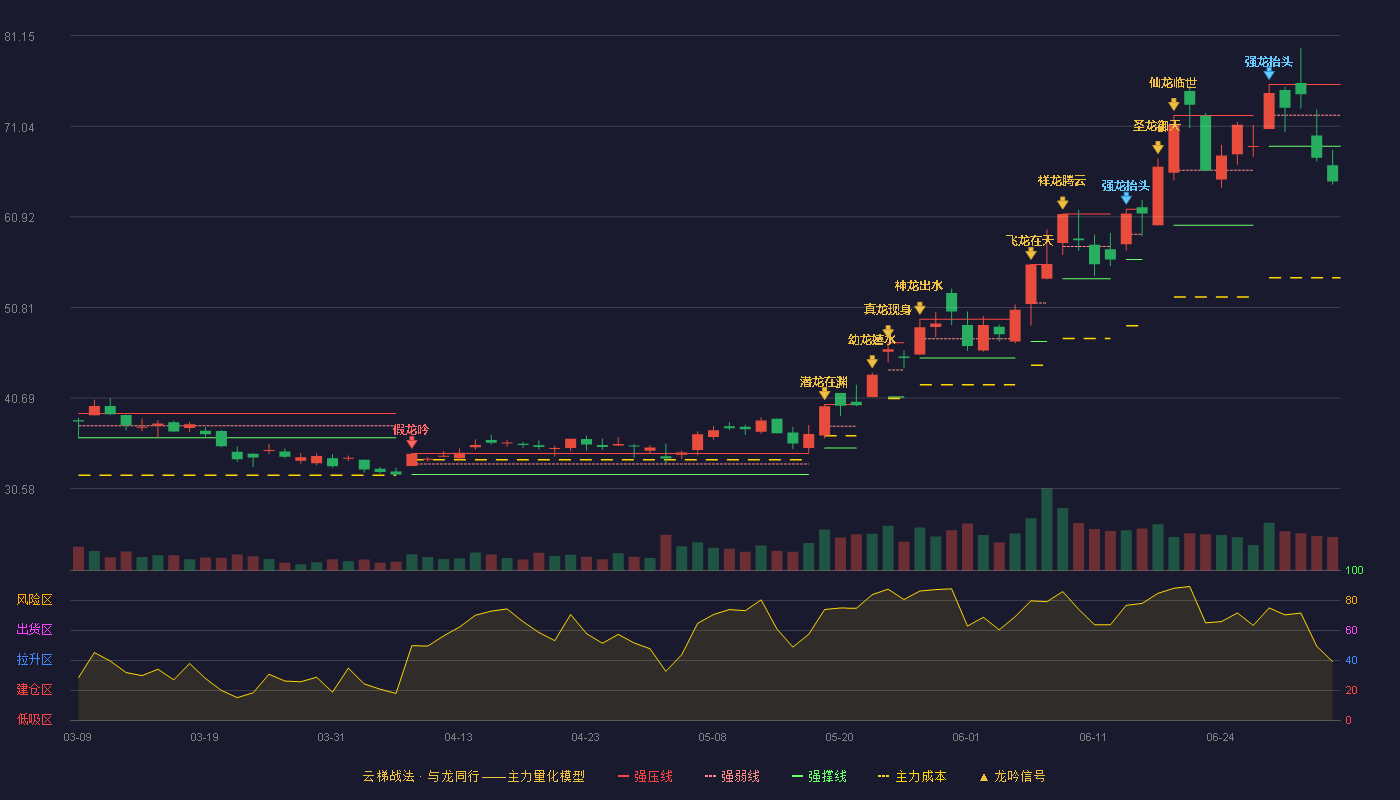This screenshot has width=1400, height=800.
Task: Click the orange 80 indicator axis value
Action: click(1351, 601)
